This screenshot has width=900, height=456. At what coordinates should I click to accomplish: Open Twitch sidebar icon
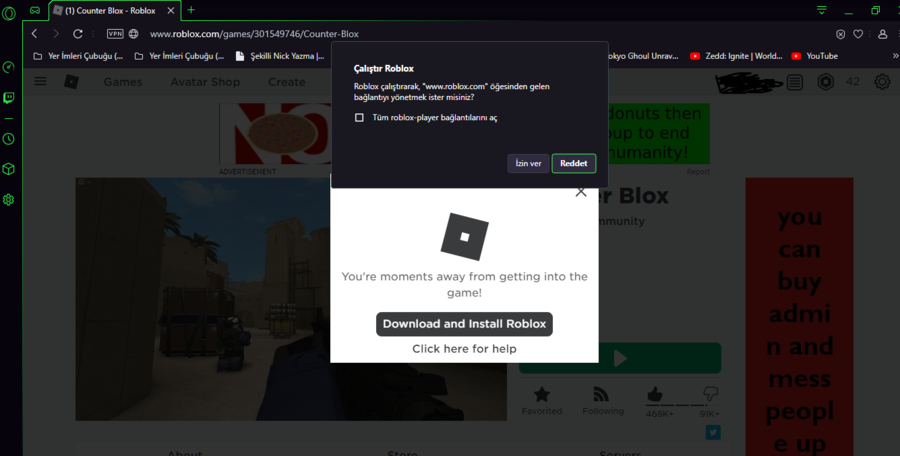click(9, 98)
